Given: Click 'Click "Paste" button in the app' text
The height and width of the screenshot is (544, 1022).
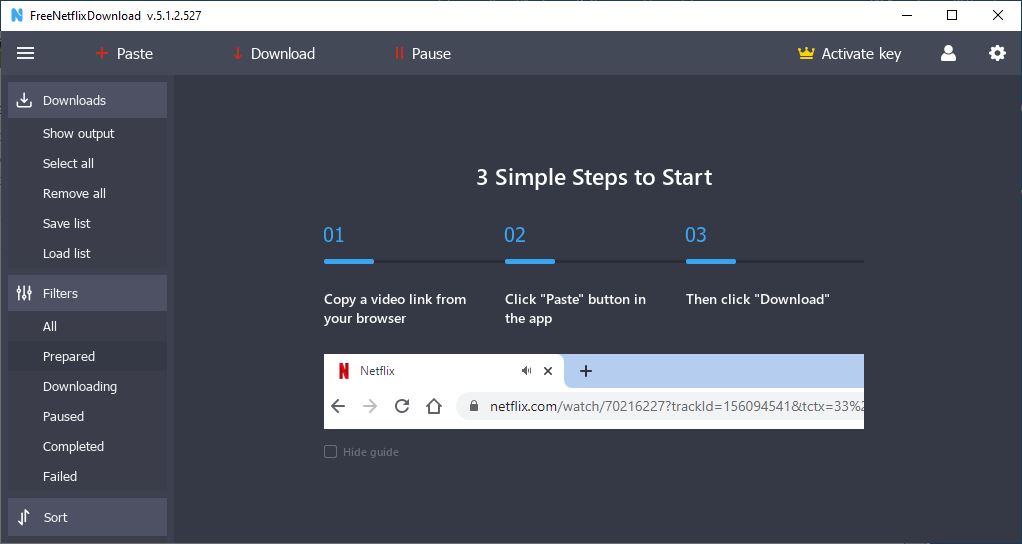Looking at the screenshot, I should [x=575, y=309].
